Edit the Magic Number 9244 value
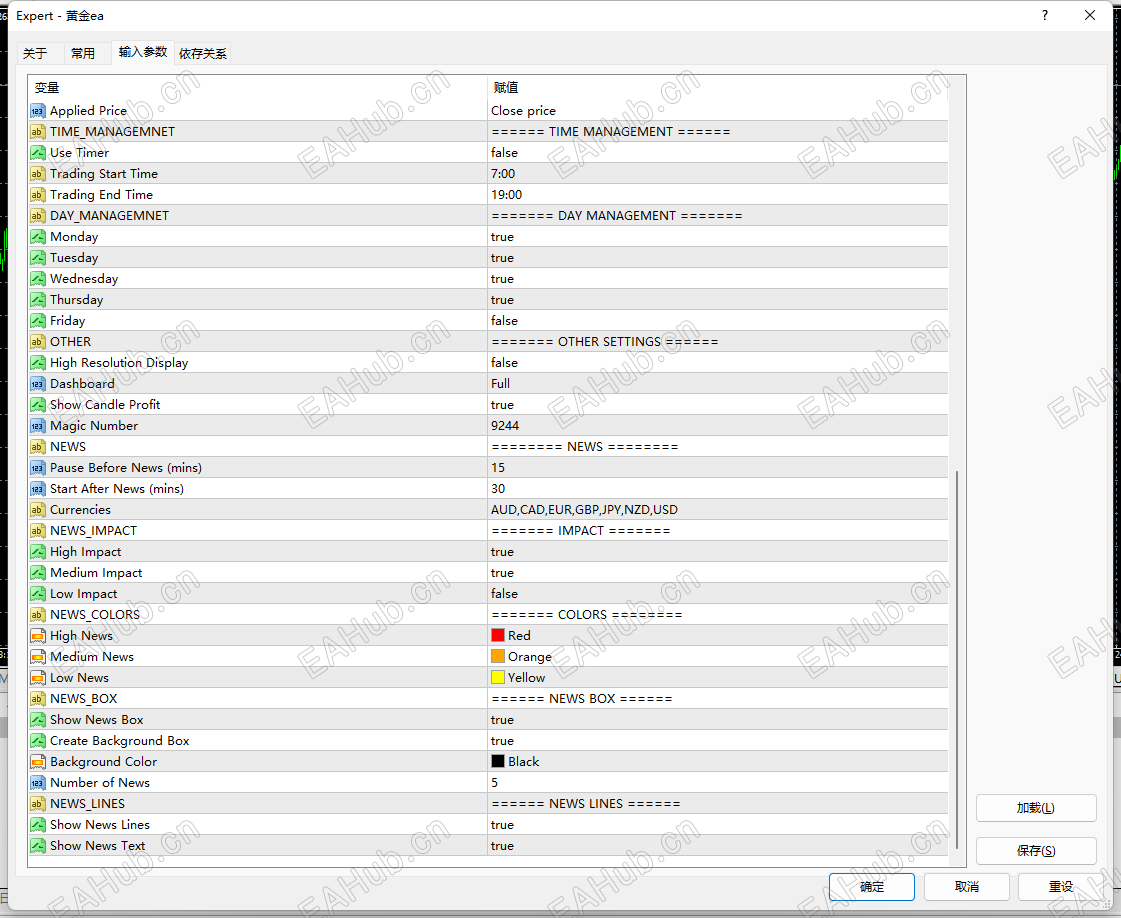 pyautogui.click(x=718, y=426)
